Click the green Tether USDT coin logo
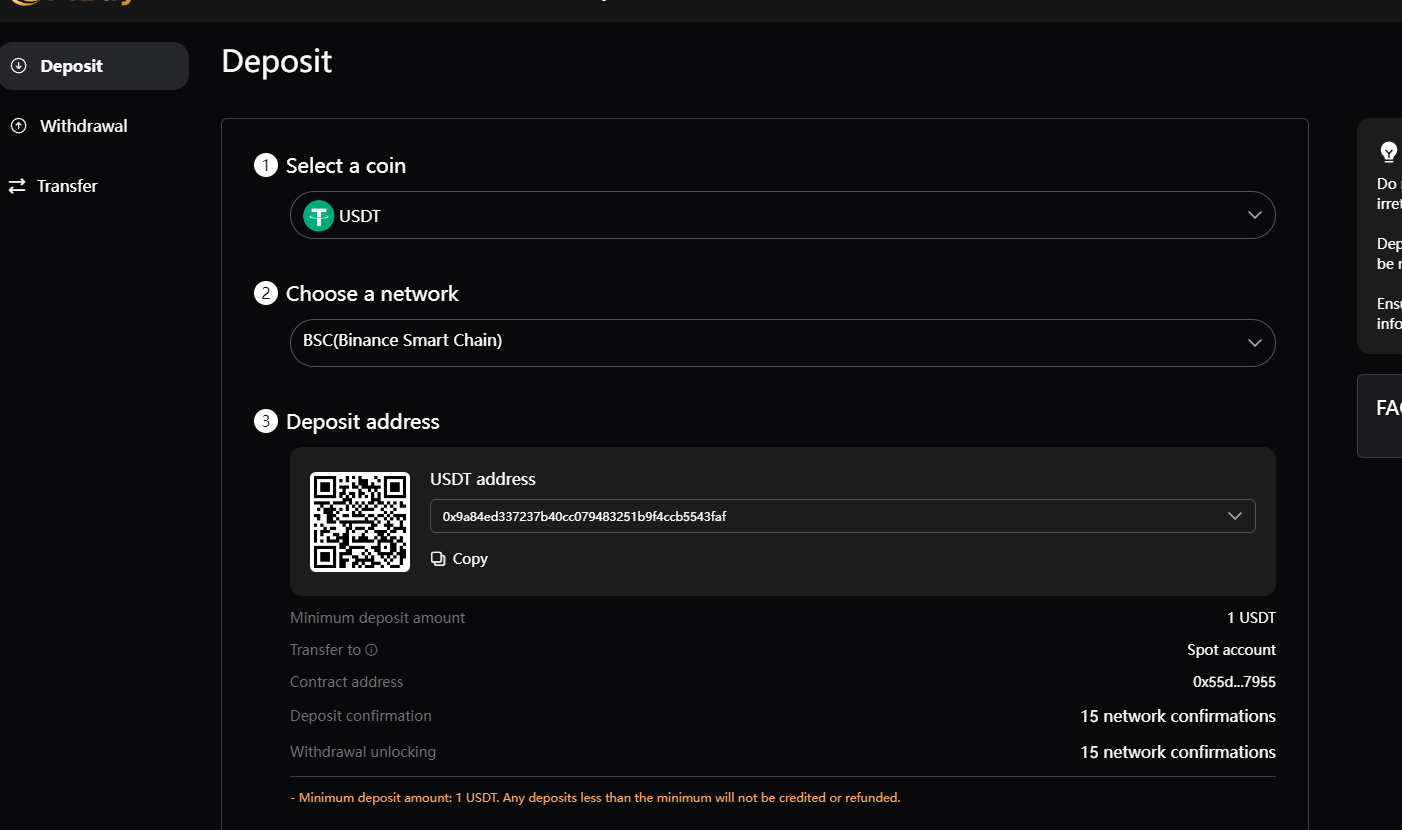1402x830 pixels. pos(318,216)
